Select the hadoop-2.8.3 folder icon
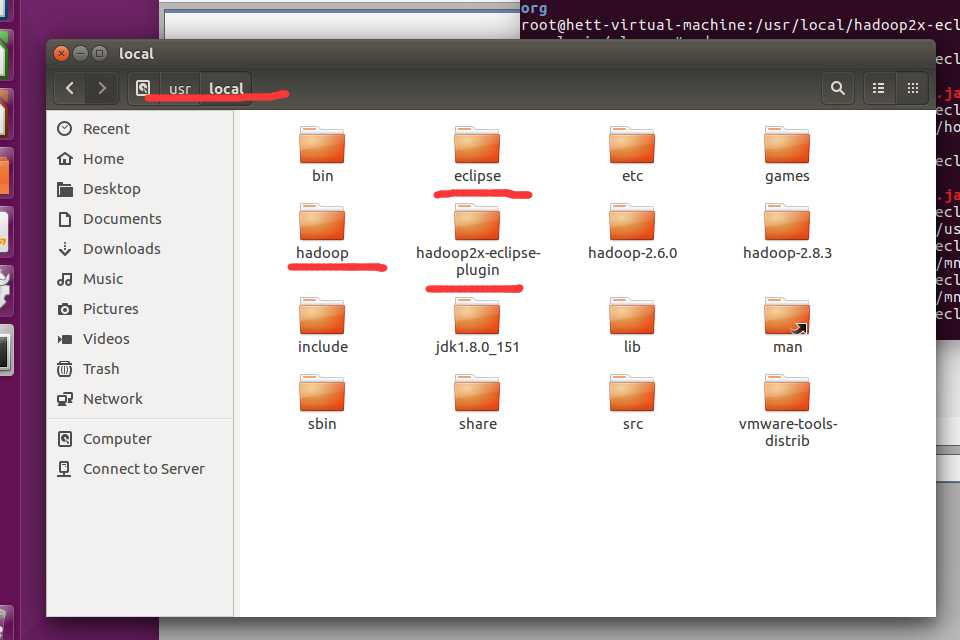The width and height of the screenshot is (960, 640). tap(787, 223)
